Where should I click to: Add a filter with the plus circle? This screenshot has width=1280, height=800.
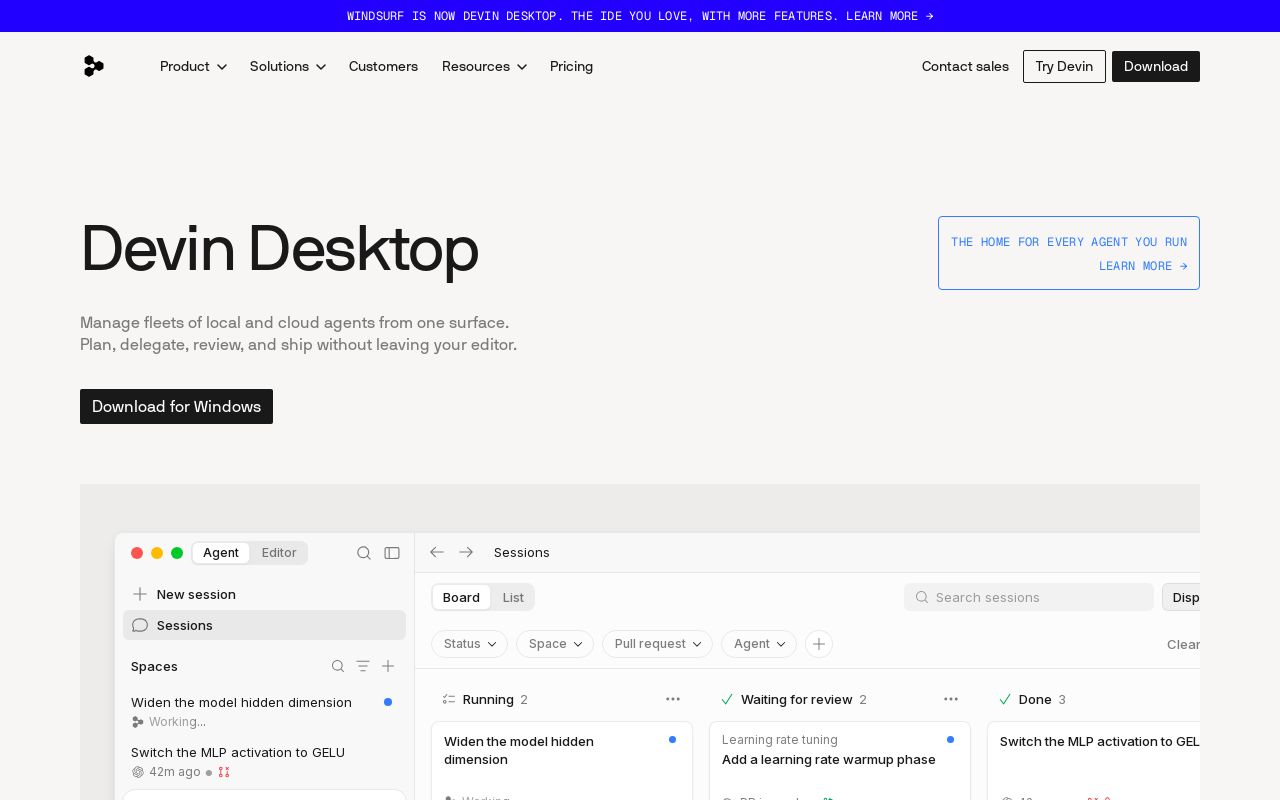pyautogui.click(x=819, y=644)
